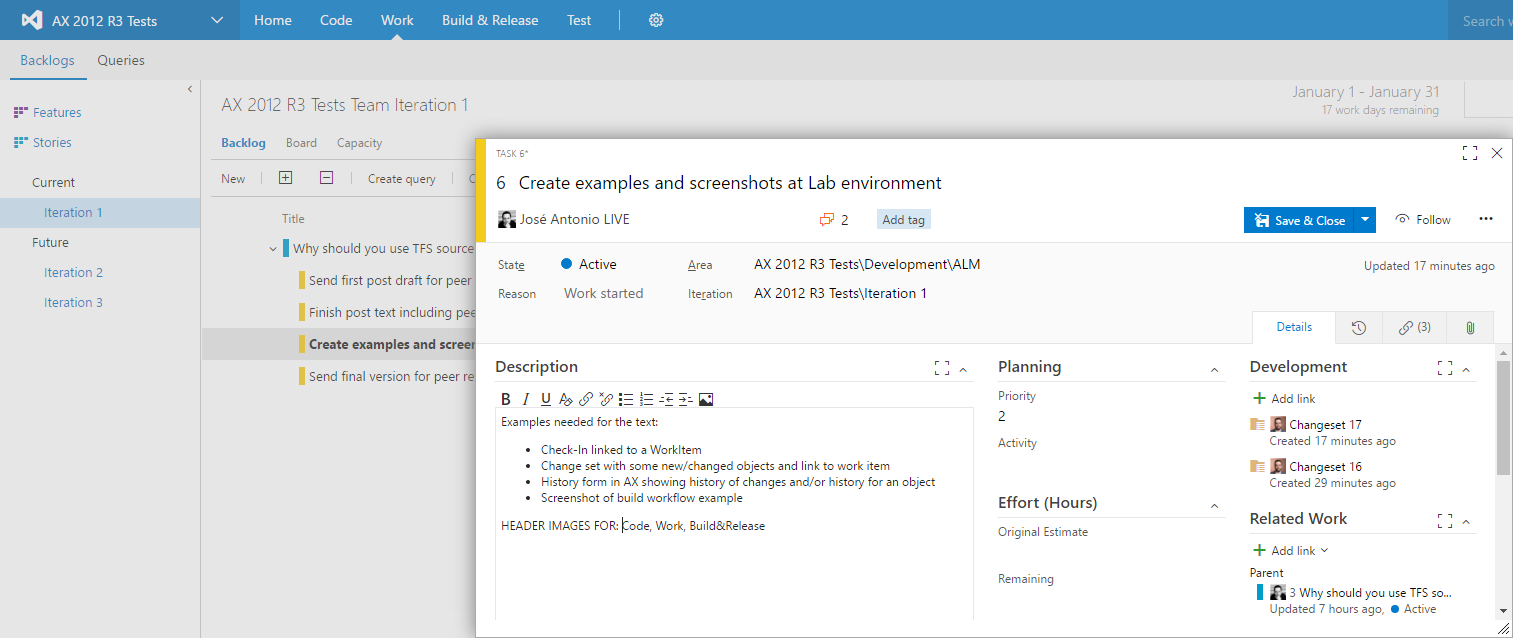This screenshot has height=638, width=1513.
Task: Switch to the Queries tab
Action: 121,60
